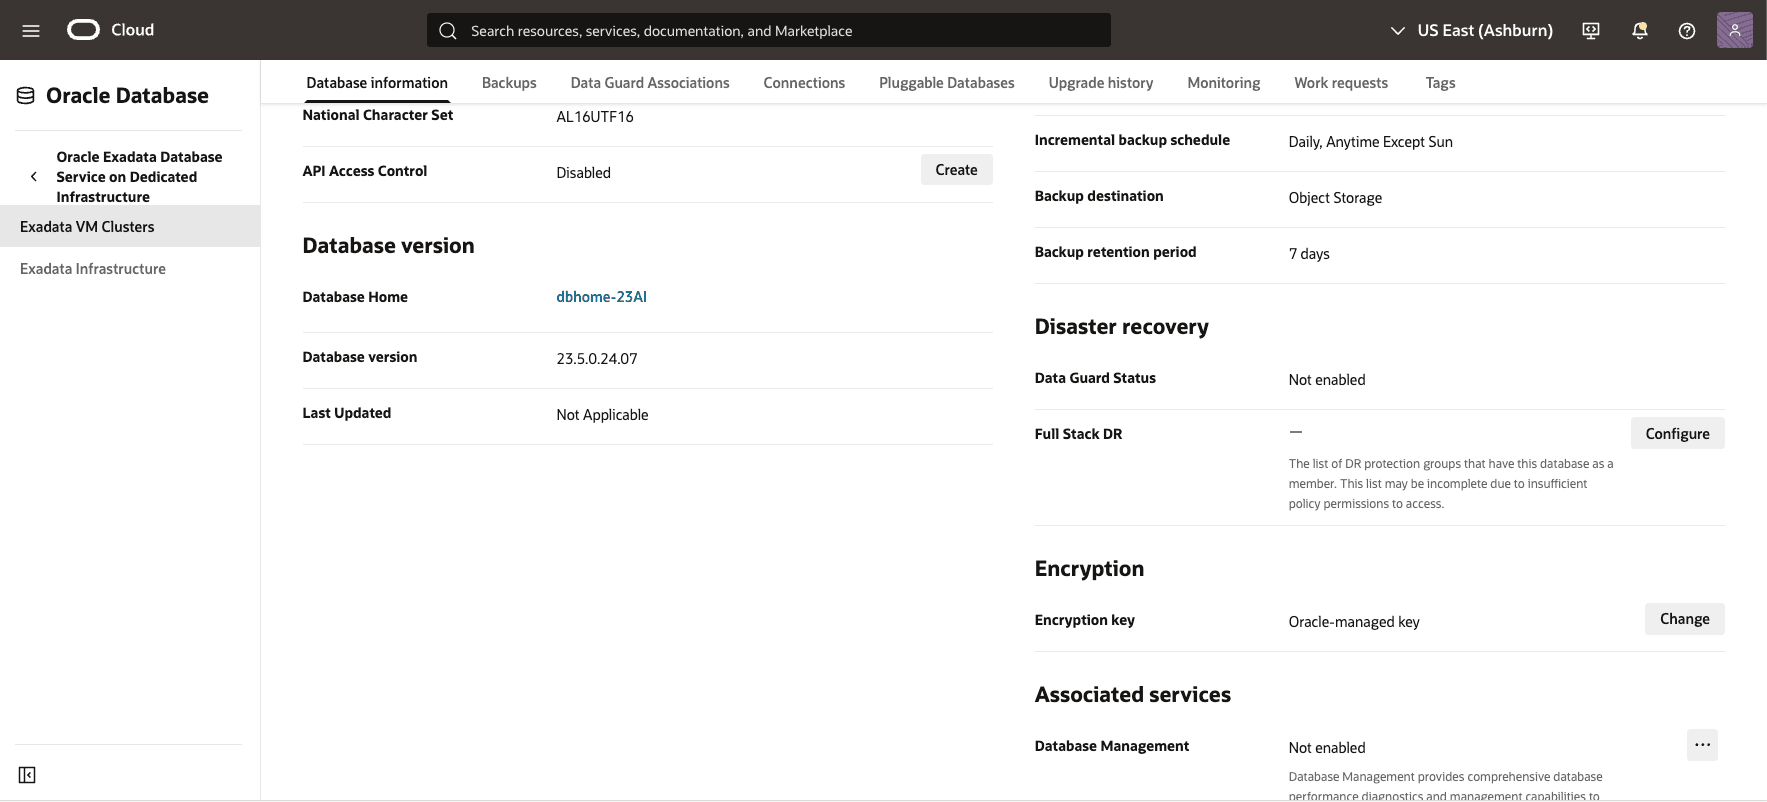Select Exadata VM Clusters in sidebar
This screenshot has height=802, width=1767.
pyautogui.click(x=130, y=227)
